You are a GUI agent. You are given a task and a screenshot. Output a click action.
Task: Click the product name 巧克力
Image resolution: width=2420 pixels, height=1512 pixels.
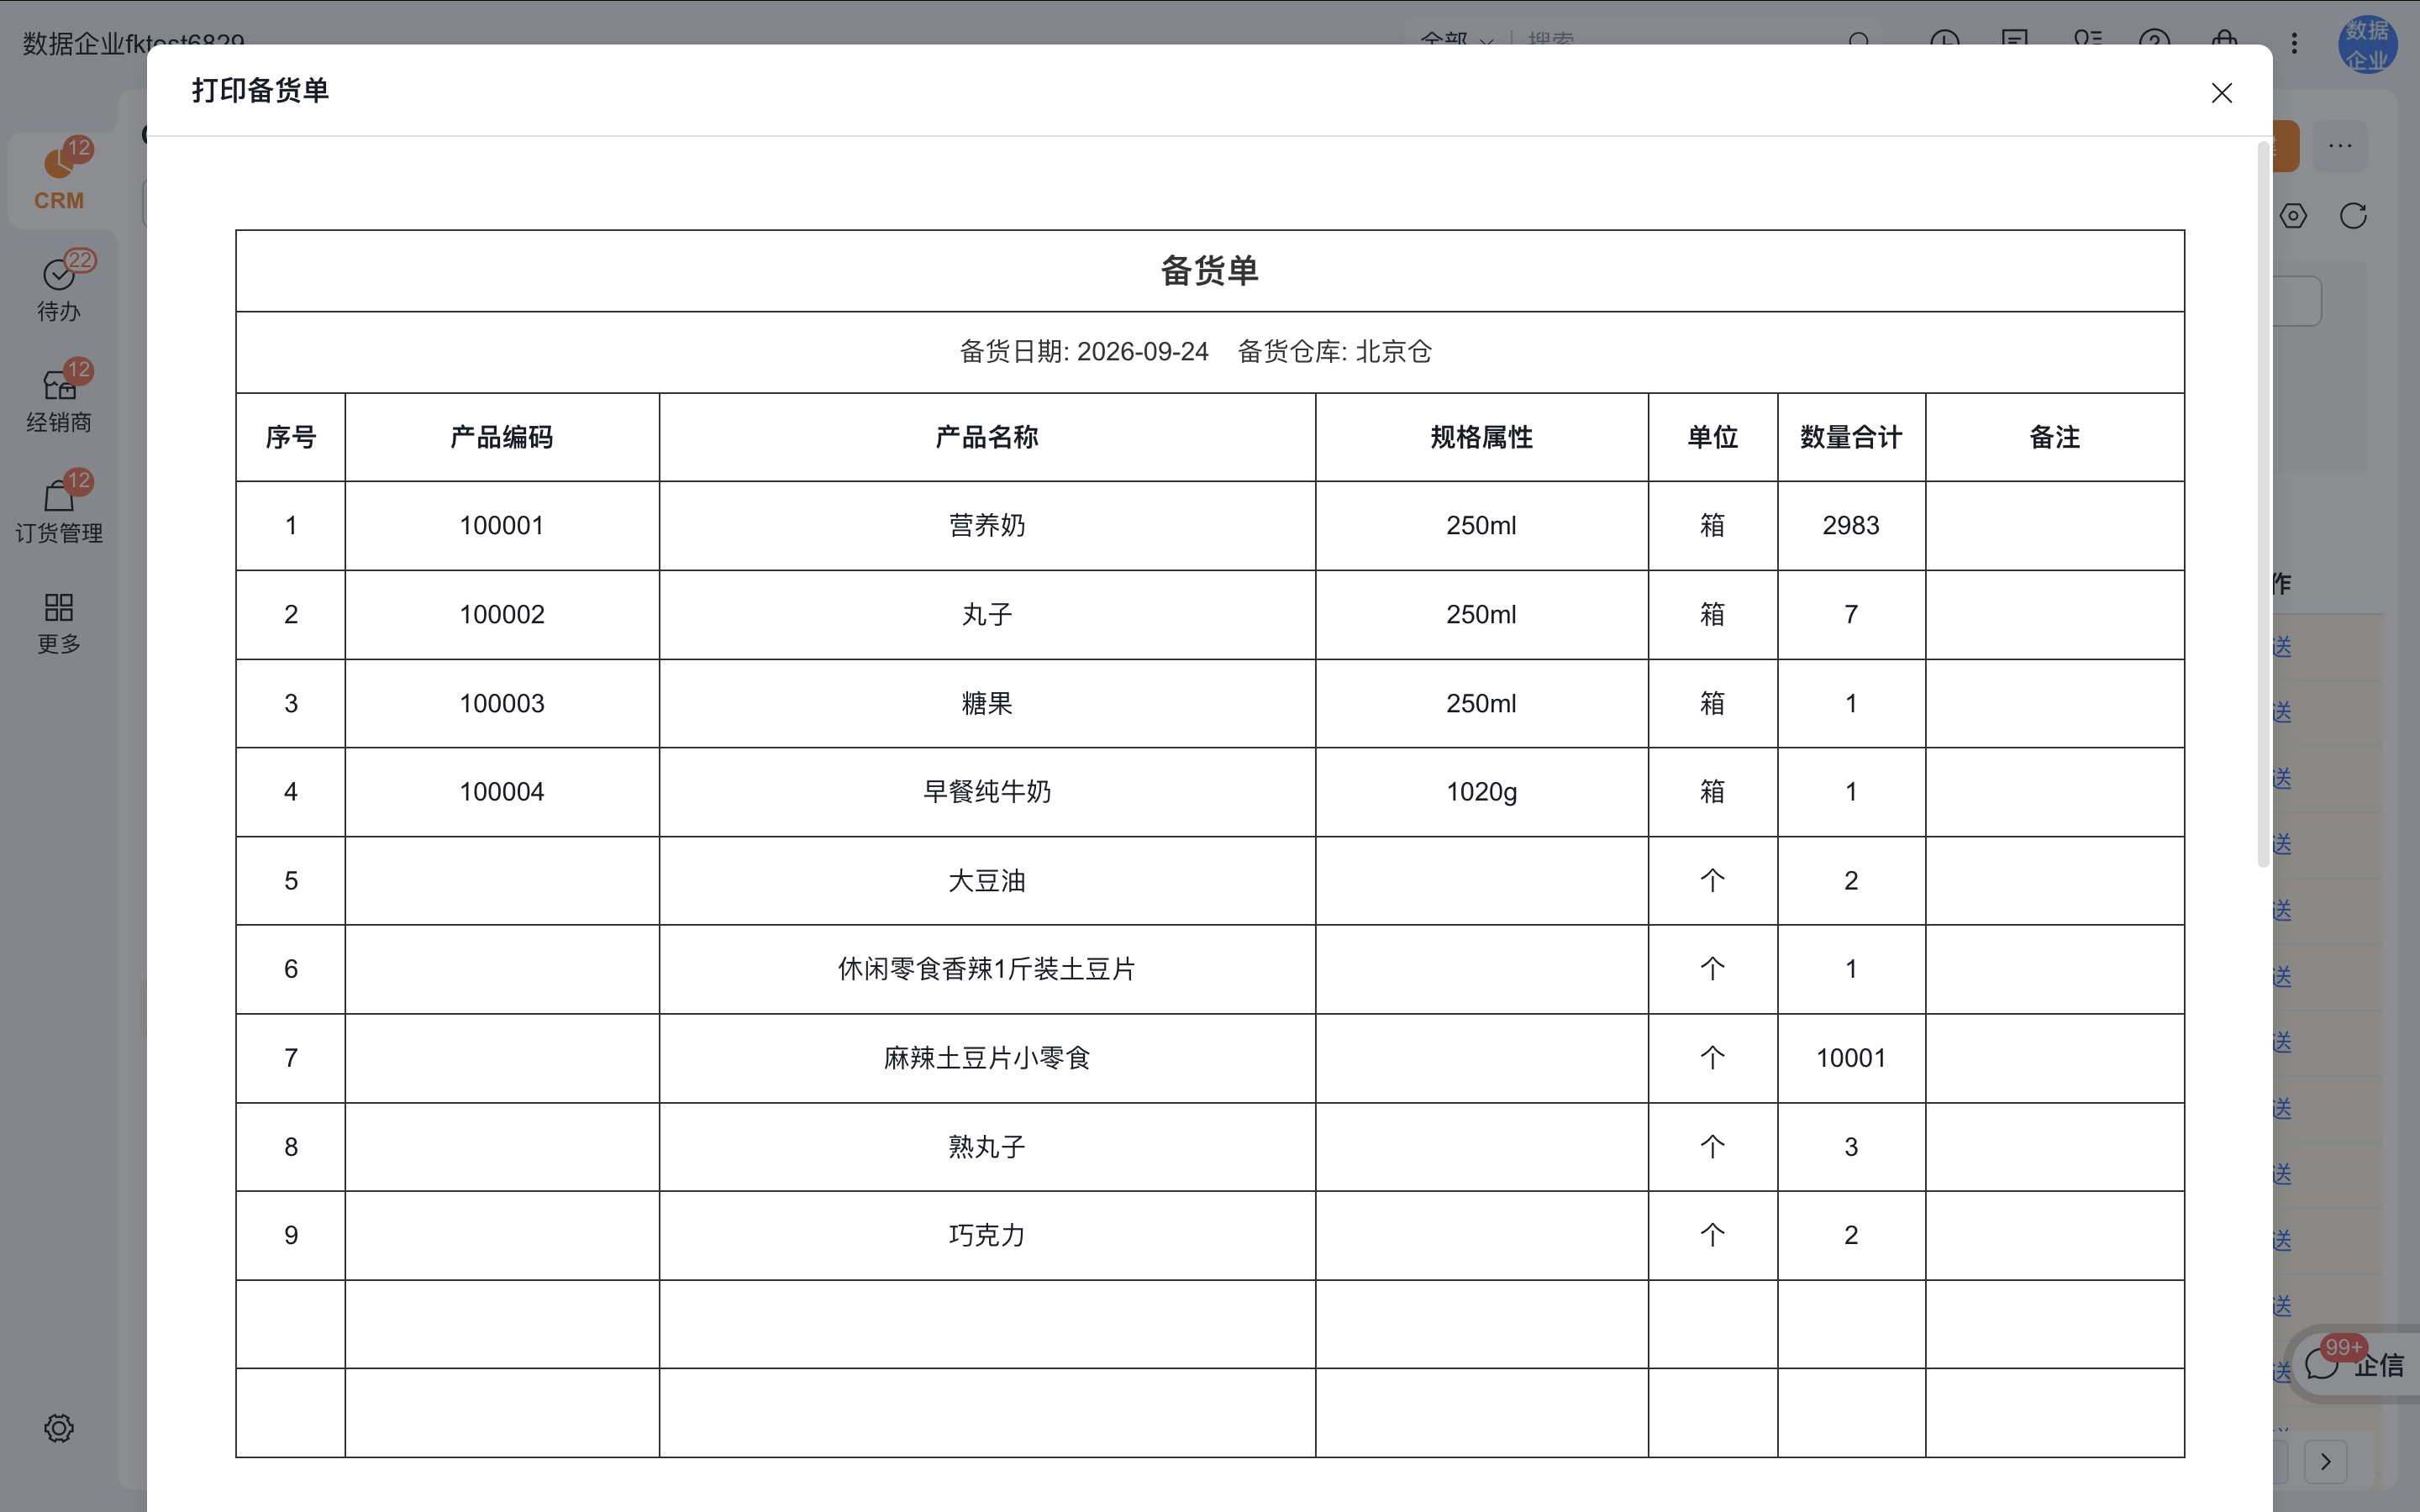[986, 1235]
